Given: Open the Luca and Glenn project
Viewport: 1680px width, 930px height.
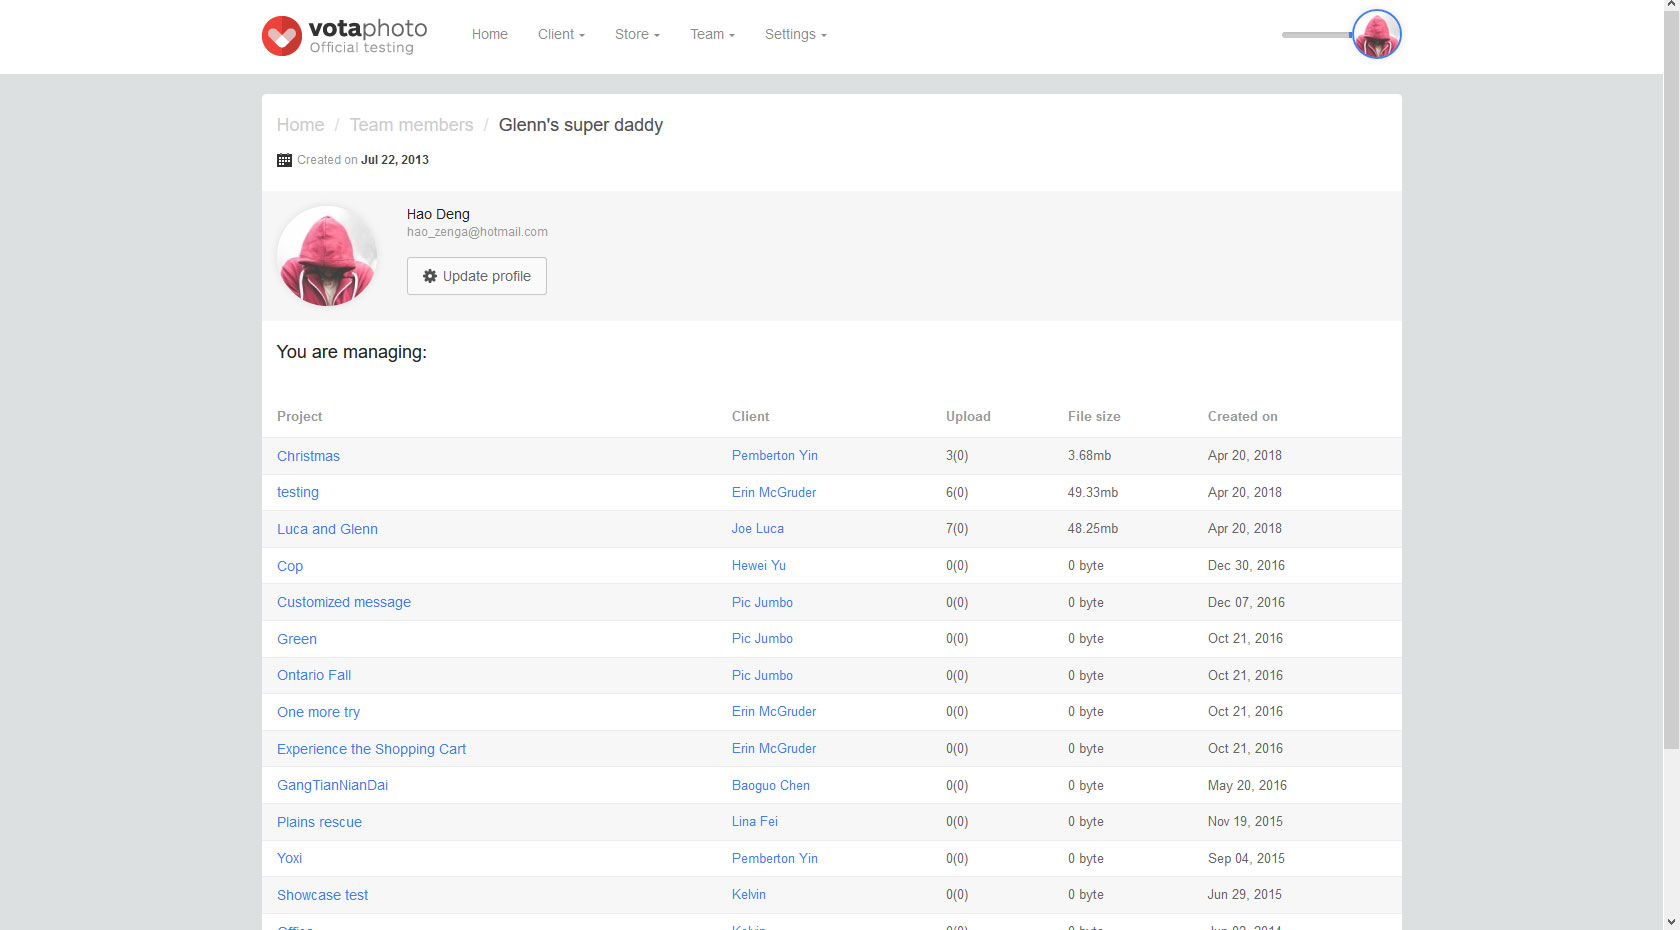Looking at the screenshot, I should (x=327, y=529).
